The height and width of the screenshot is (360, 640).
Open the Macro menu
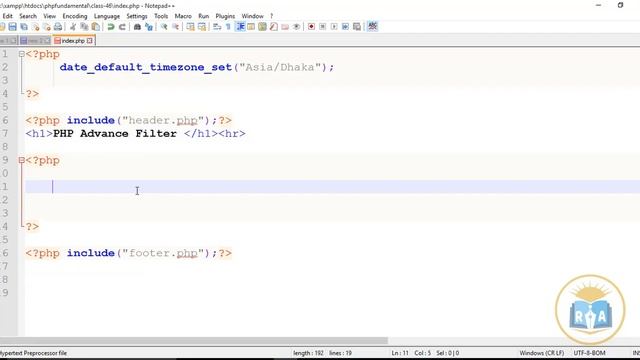[x=183, y=16]
